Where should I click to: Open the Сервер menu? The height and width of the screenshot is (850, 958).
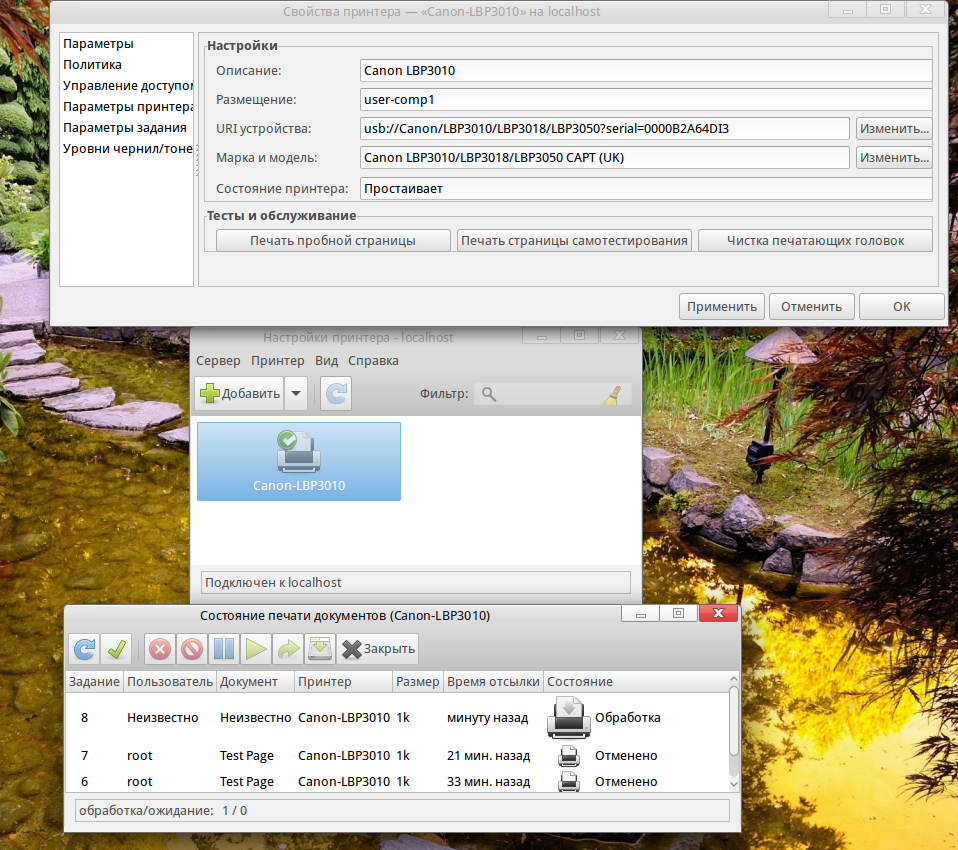218,361
